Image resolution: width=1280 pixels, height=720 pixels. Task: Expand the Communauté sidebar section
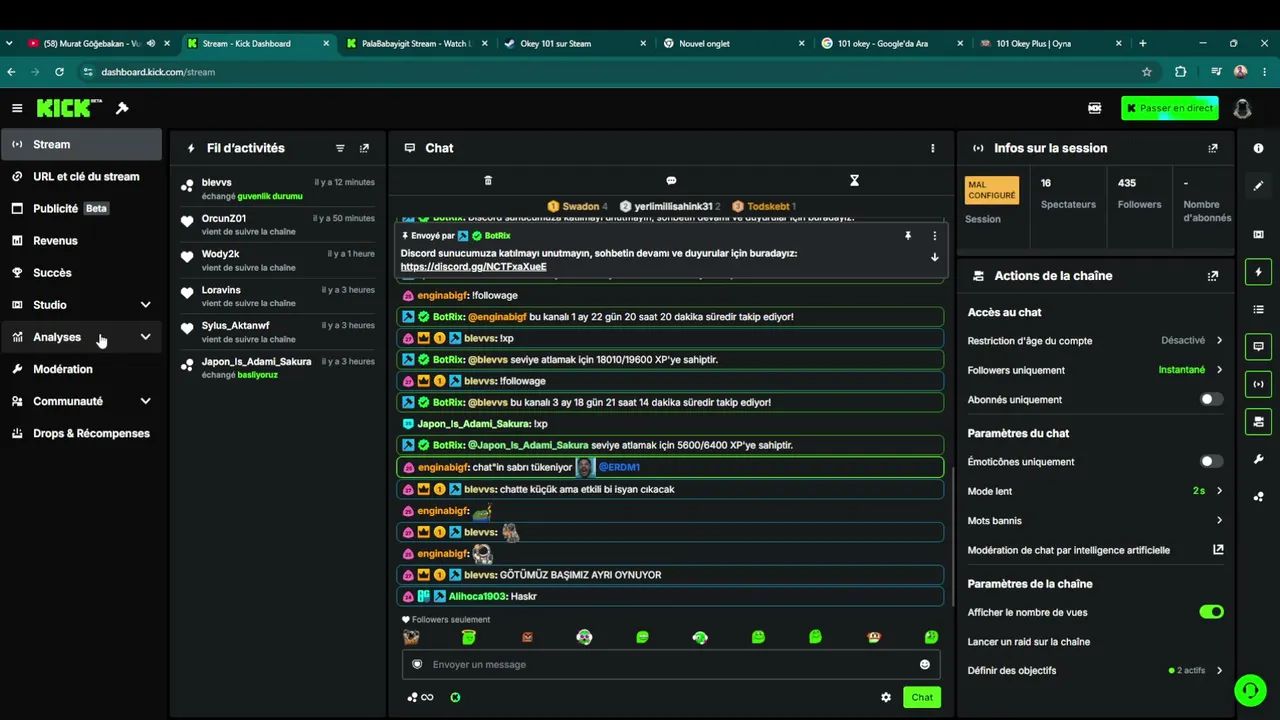click(145, 401)
